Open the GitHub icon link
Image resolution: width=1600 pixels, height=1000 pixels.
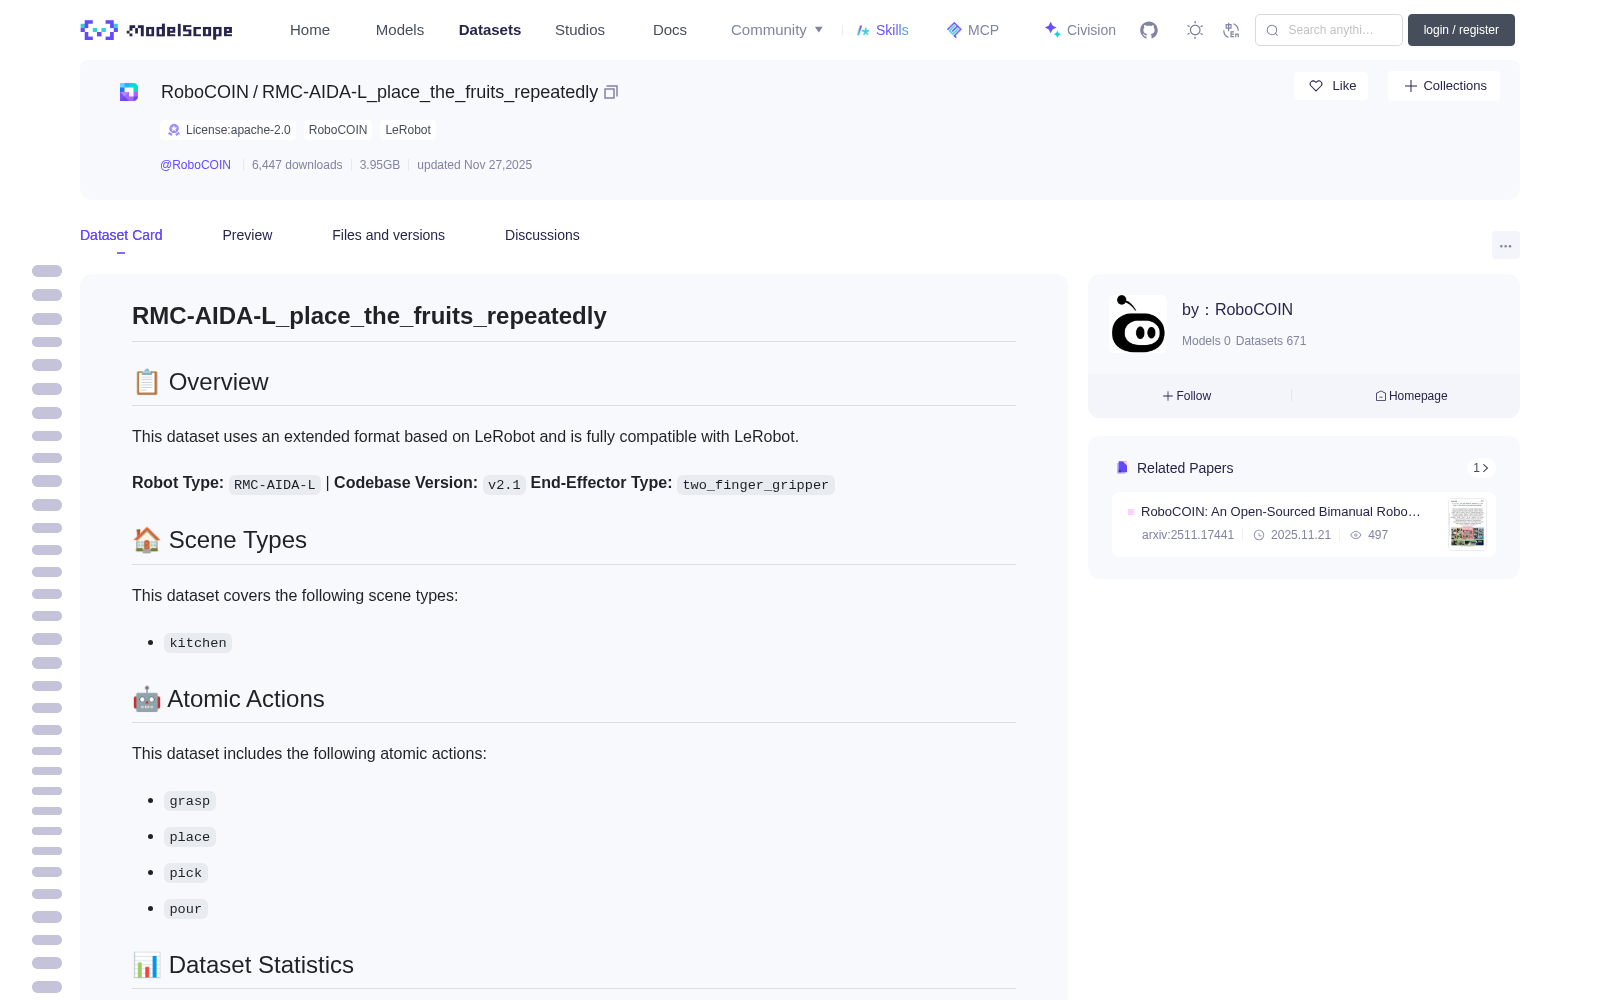[x=1149, y=30]
